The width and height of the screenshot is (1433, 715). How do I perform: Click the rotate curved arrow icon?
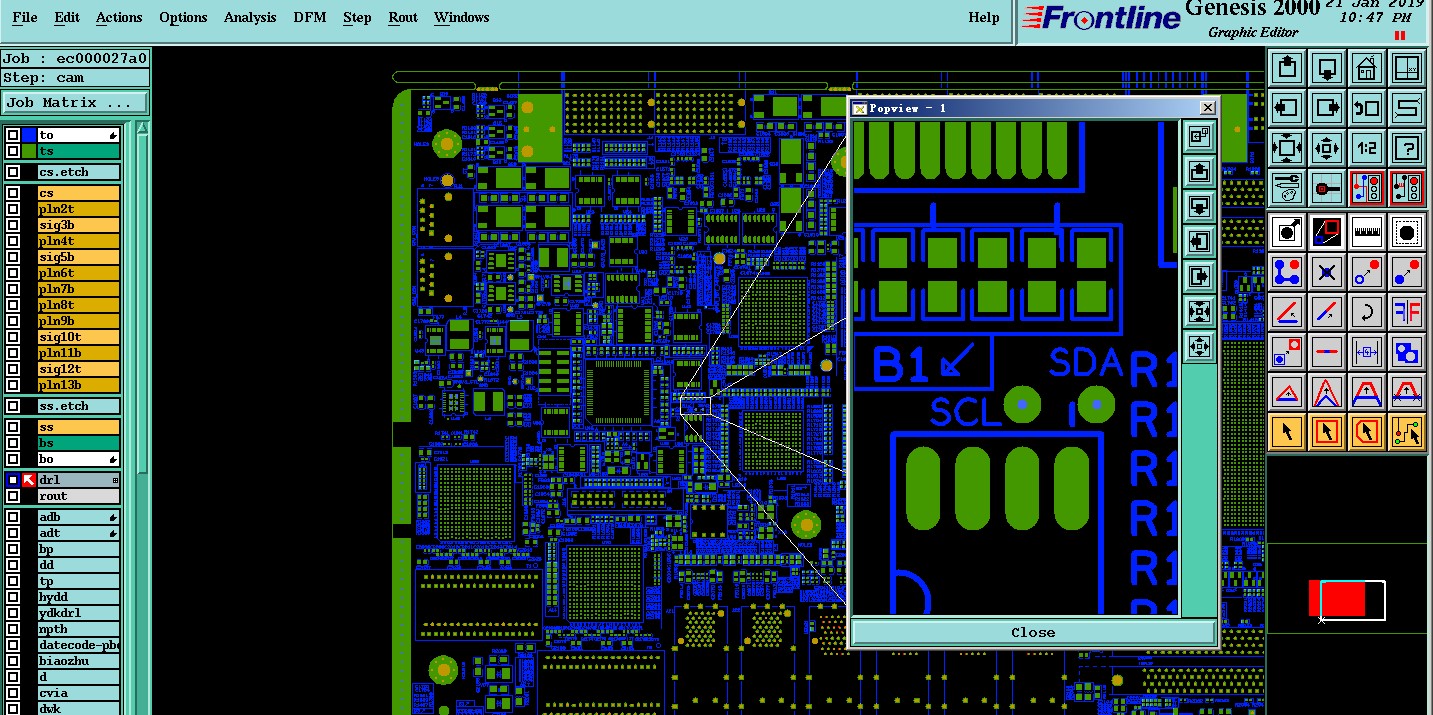[1367, 312]
